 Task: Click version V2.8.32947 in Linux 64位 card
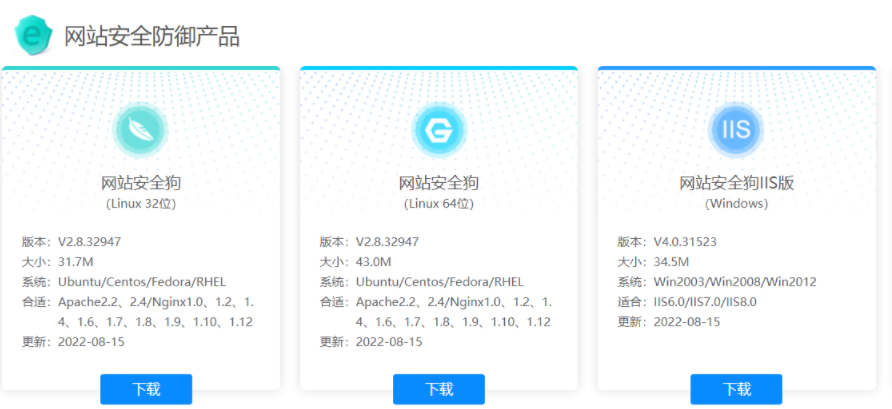pos(387,242)
